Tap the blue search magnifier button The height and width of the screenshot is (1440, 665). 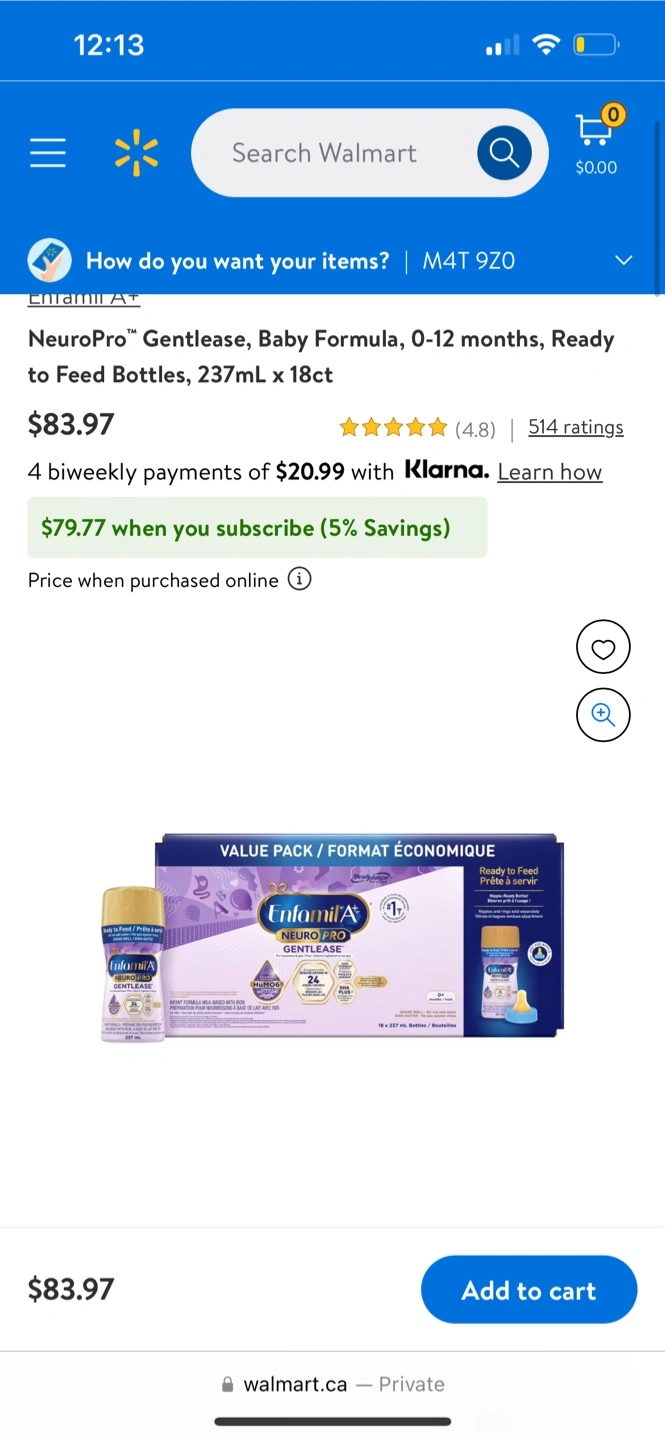[x=504, y=153]
